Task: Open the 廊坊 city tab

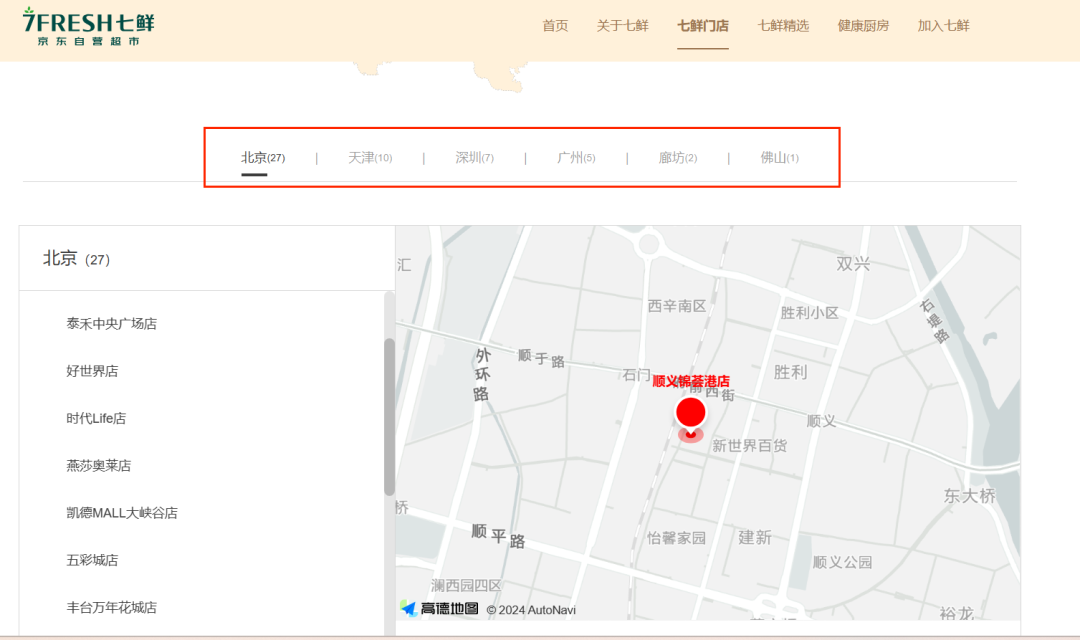Action: pyautogui.click(x=677, y=158)
